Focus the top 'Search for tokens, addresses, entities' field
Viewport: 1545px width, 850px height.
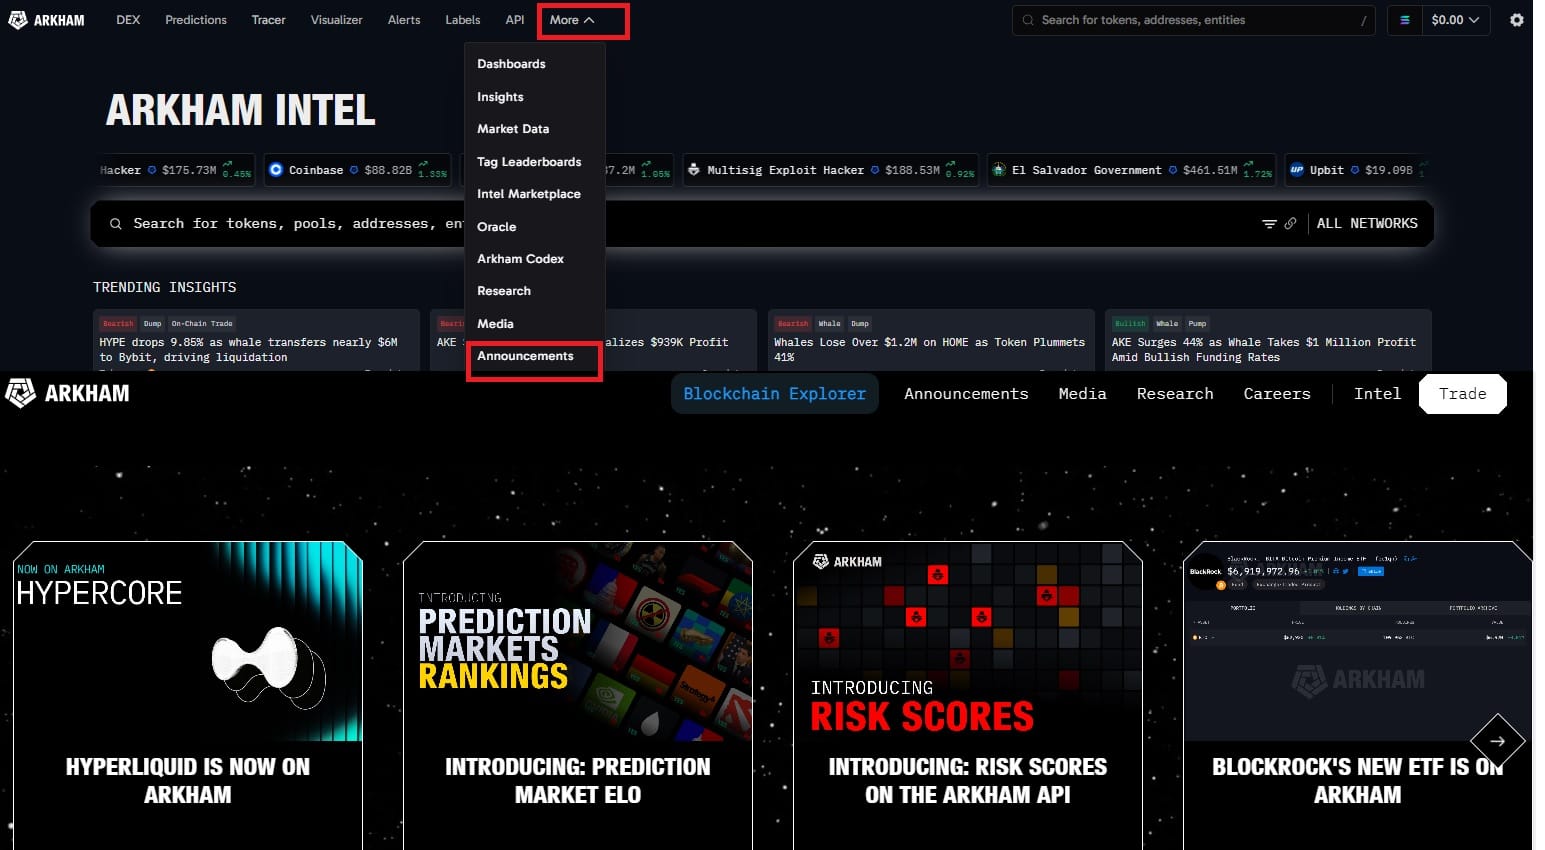click(1194, 20)
